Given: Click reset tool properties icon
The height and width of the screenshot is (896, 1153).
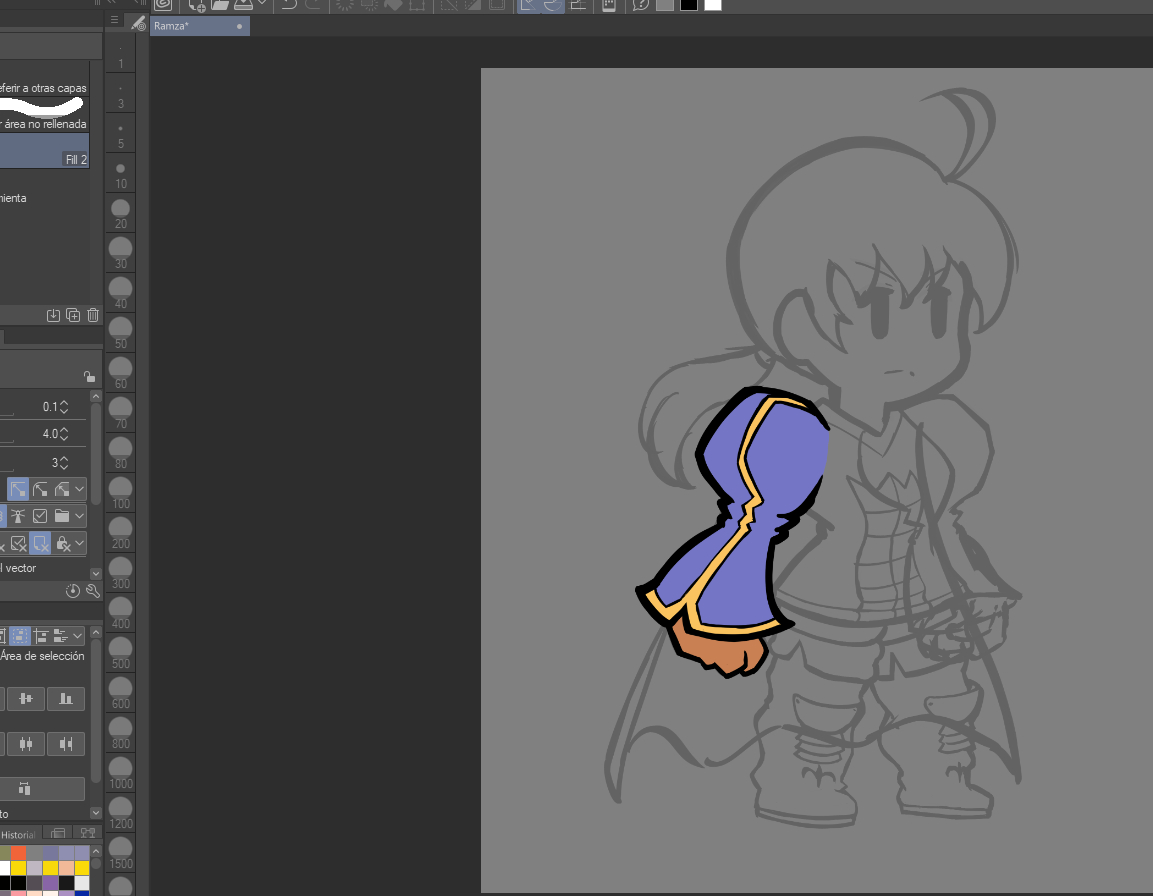Looking at the screenshot, I should (x=73, y=591).
